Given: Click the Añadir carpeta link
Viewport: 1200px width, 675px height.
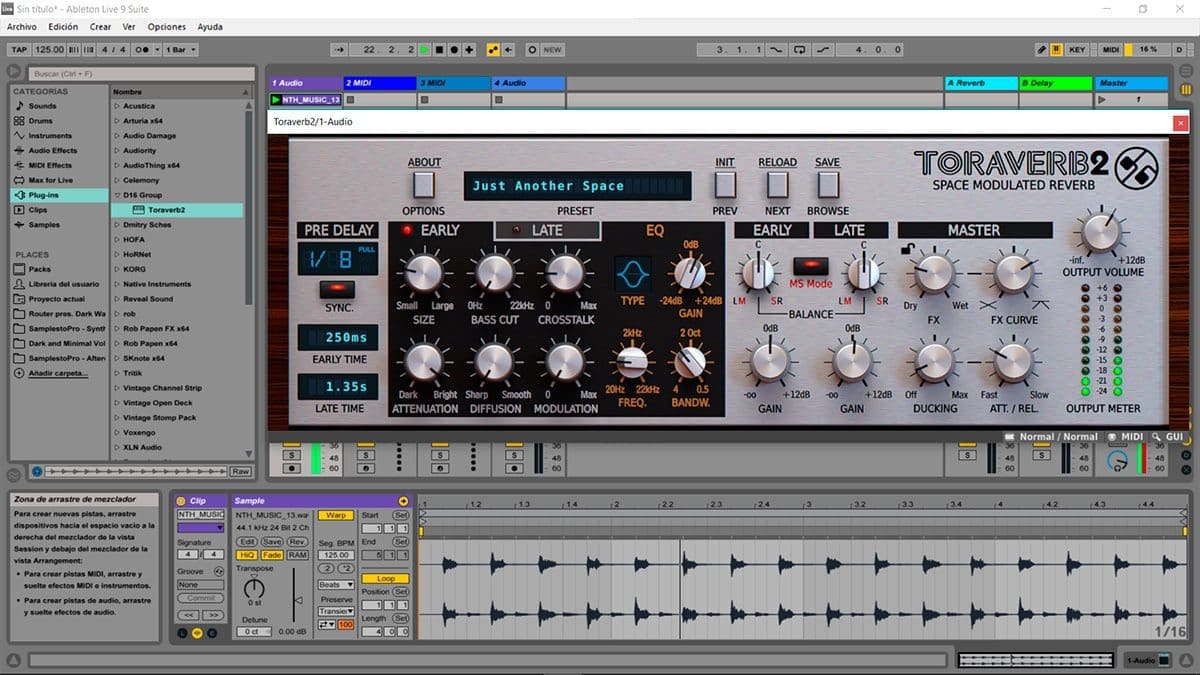Looking at the screenshot, I should coord(58,373).
